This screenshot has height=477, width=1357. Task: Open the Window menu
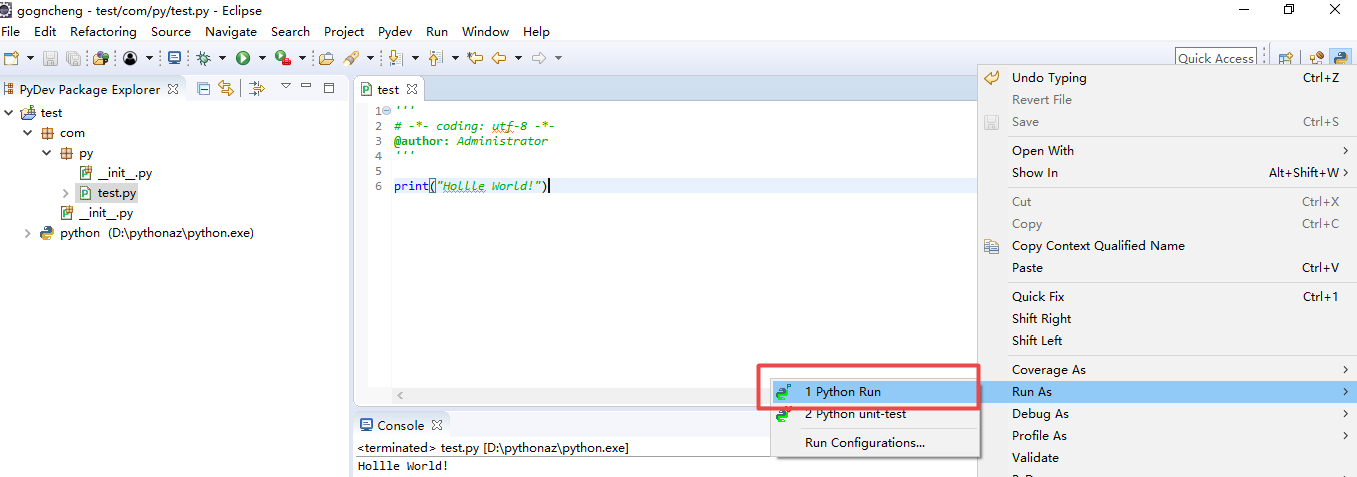click(485, 31)
